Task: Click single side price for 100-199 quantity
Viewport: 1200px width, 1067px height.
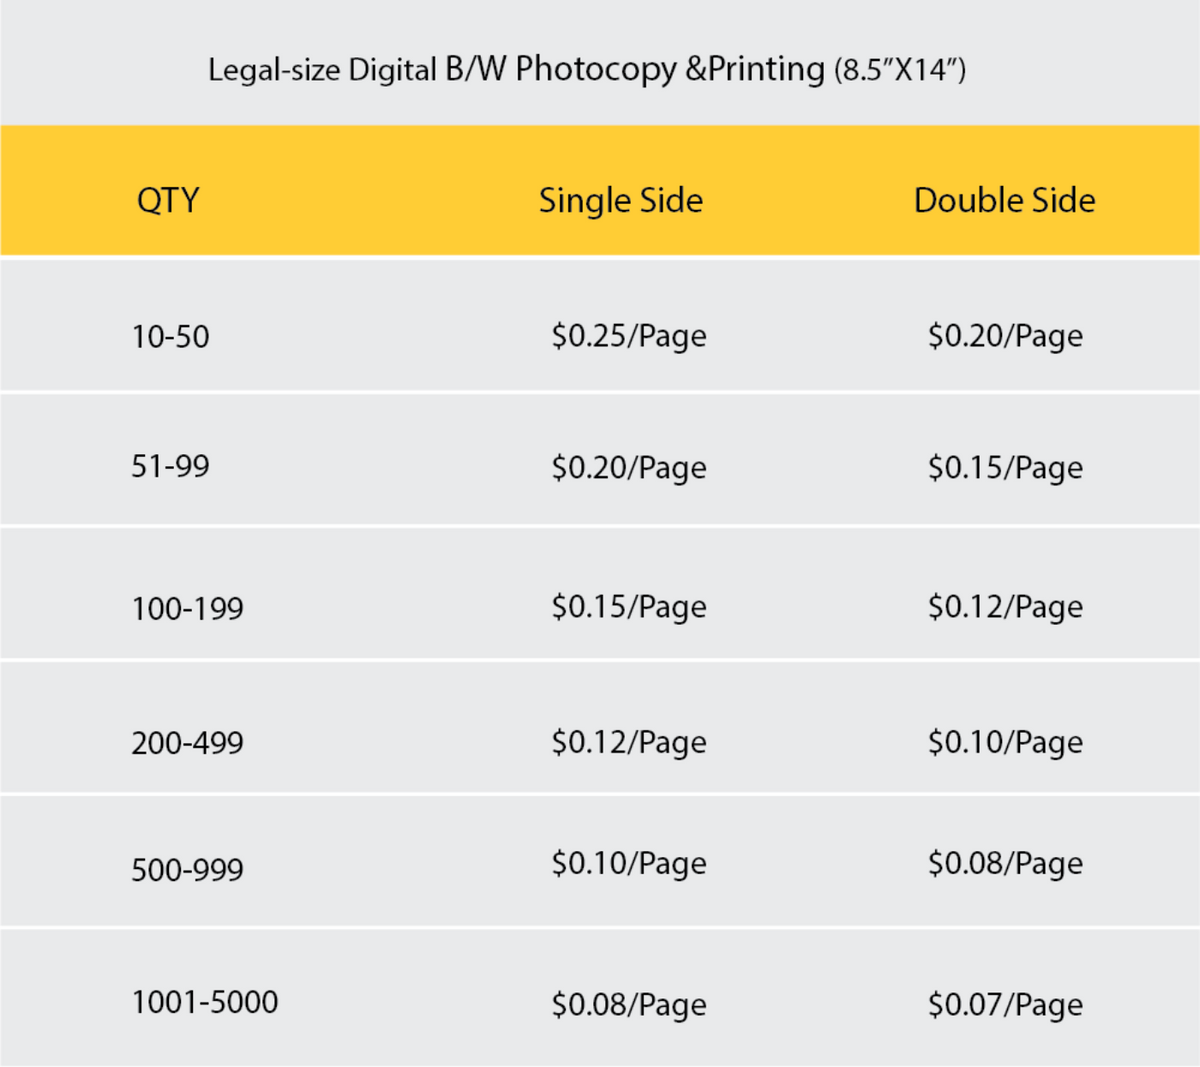Action: click(629, 607)
